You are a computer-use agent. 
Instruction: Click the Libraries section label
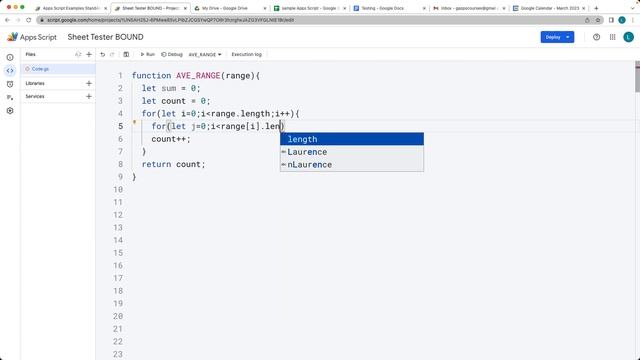coord(35,83)
